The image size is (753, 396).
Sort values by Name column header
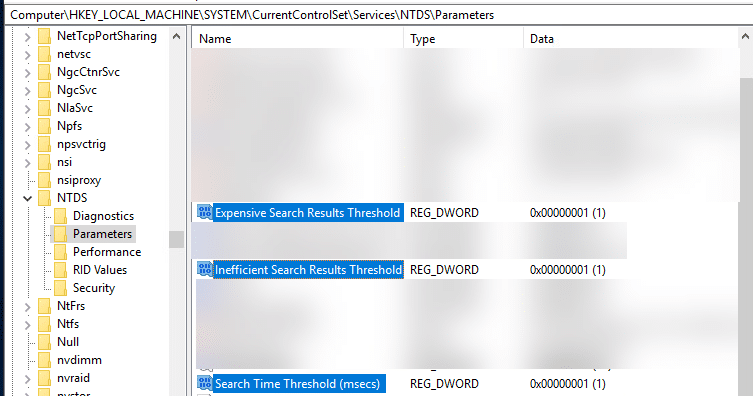(x=298, y=39)
